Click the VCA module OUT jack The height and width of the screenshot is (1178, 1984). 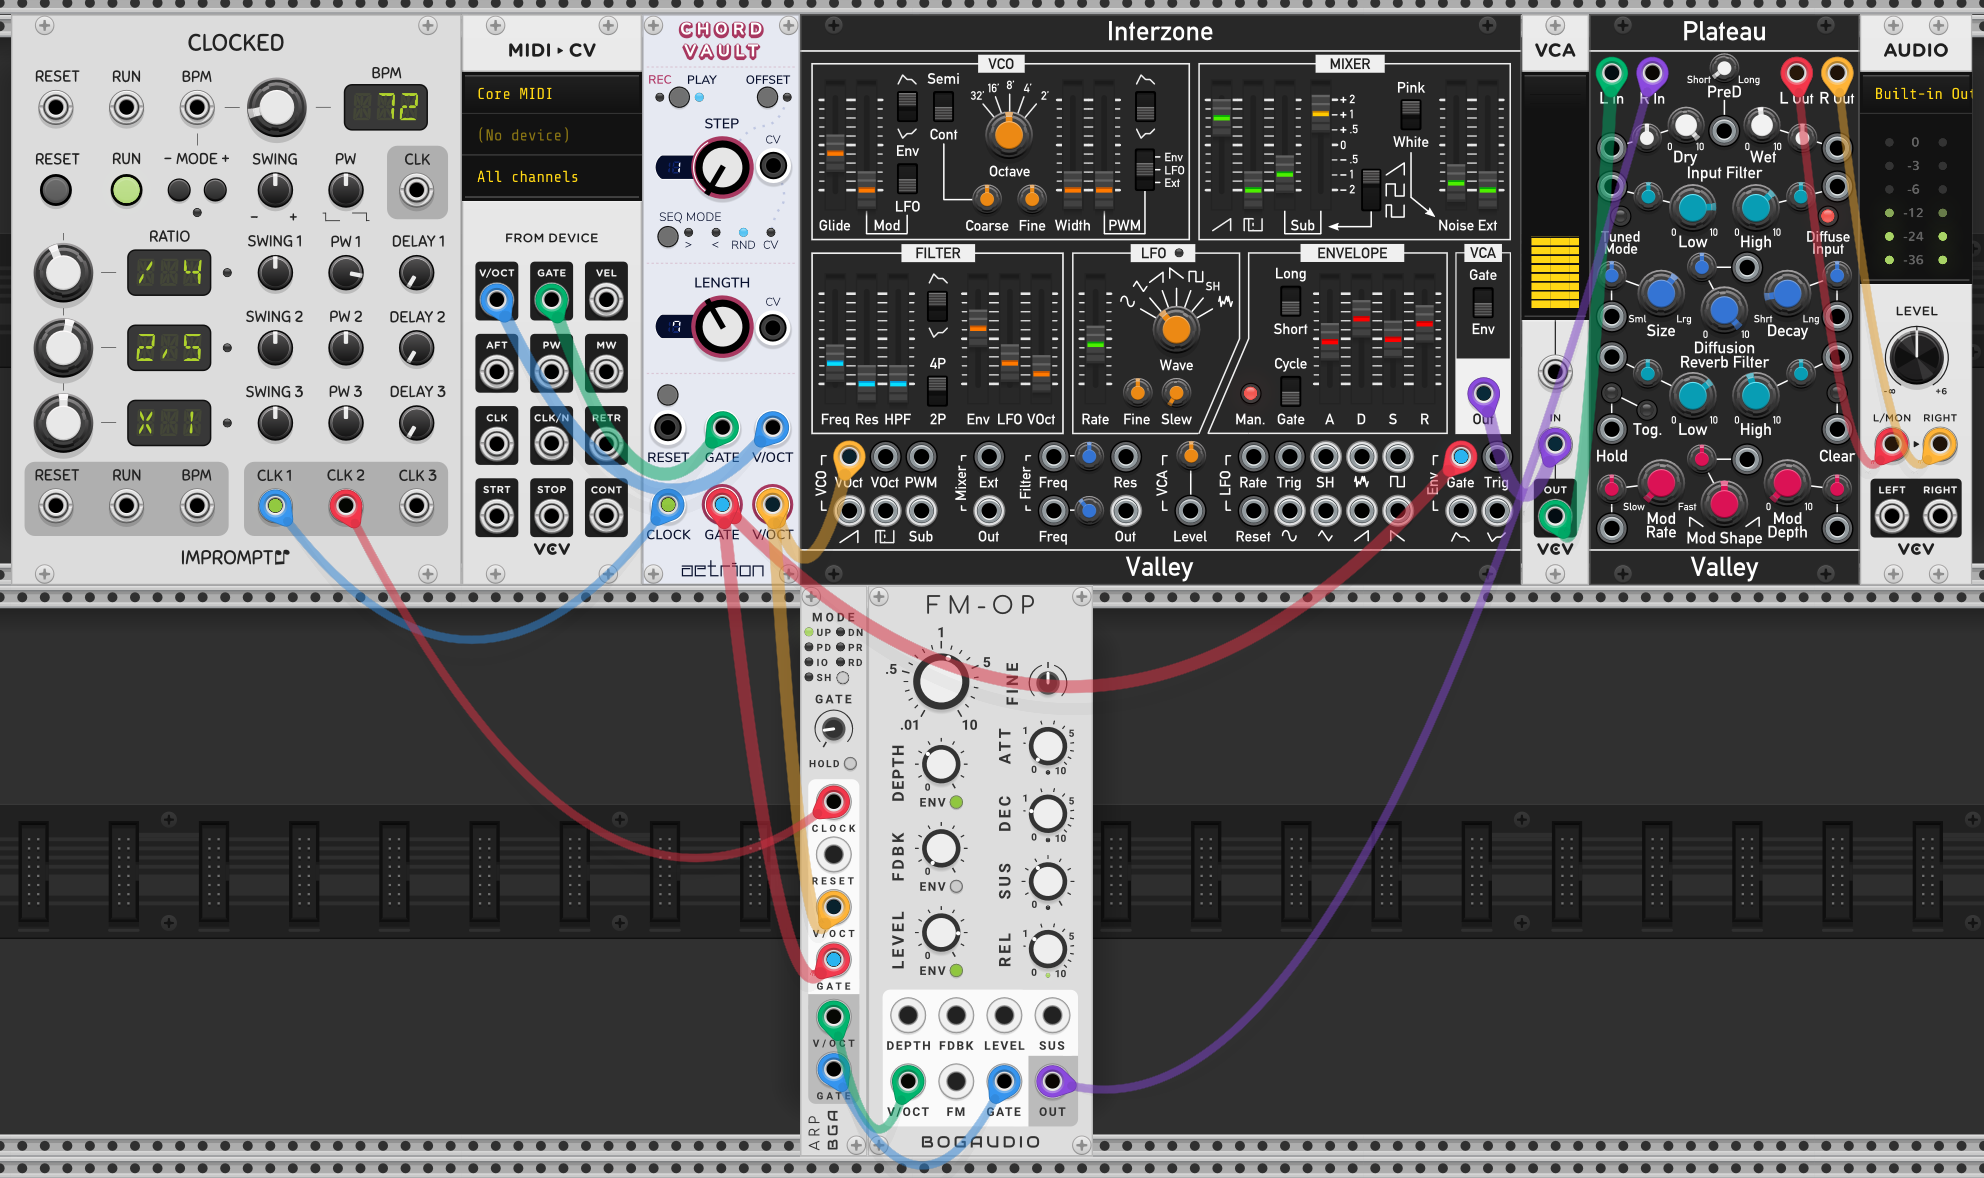[1554, 516]
